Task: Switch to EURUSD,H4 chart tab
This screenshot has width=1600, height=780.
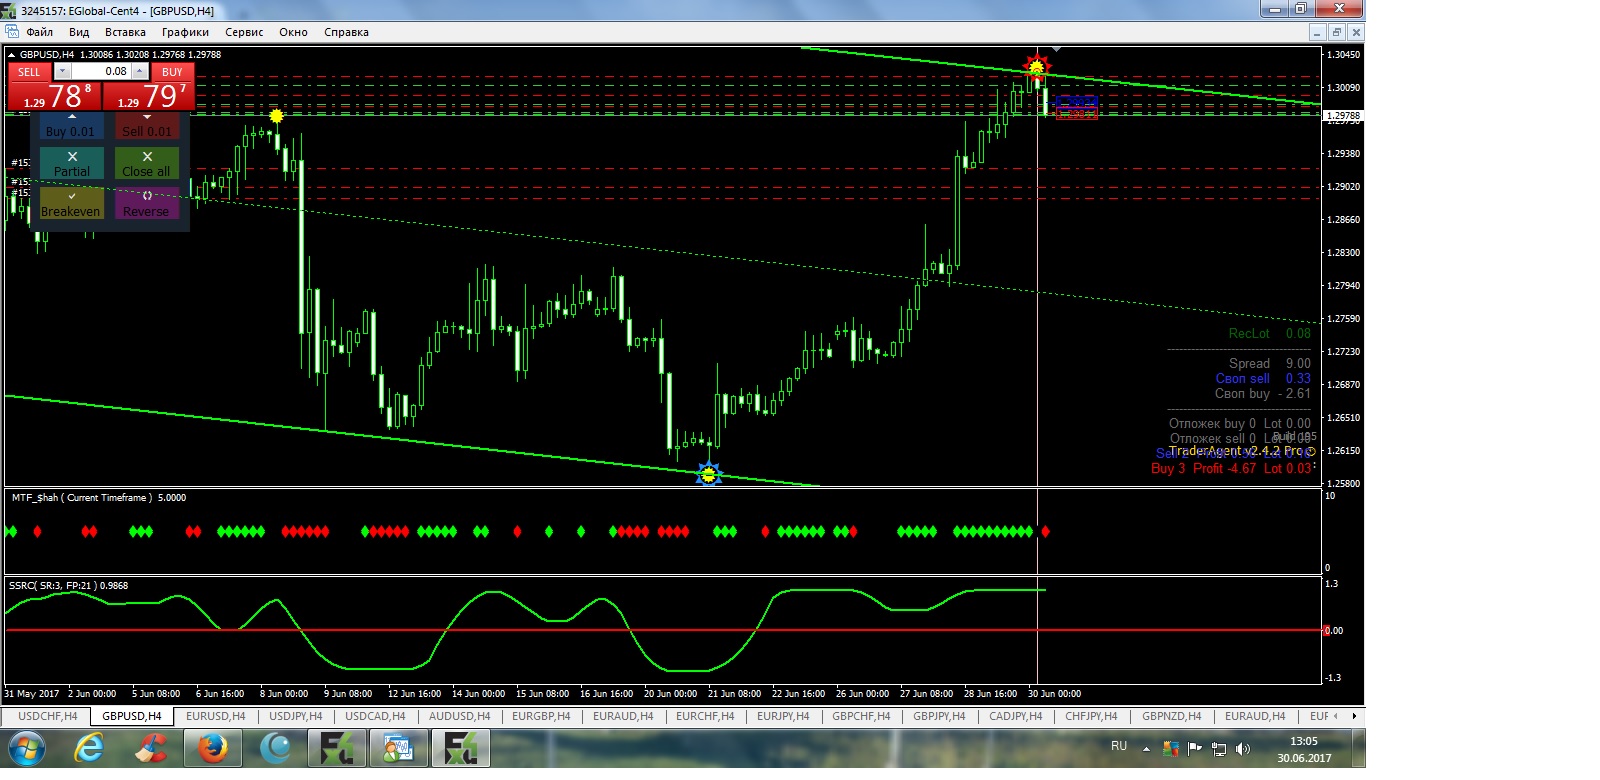Action: tap(215, 716)
